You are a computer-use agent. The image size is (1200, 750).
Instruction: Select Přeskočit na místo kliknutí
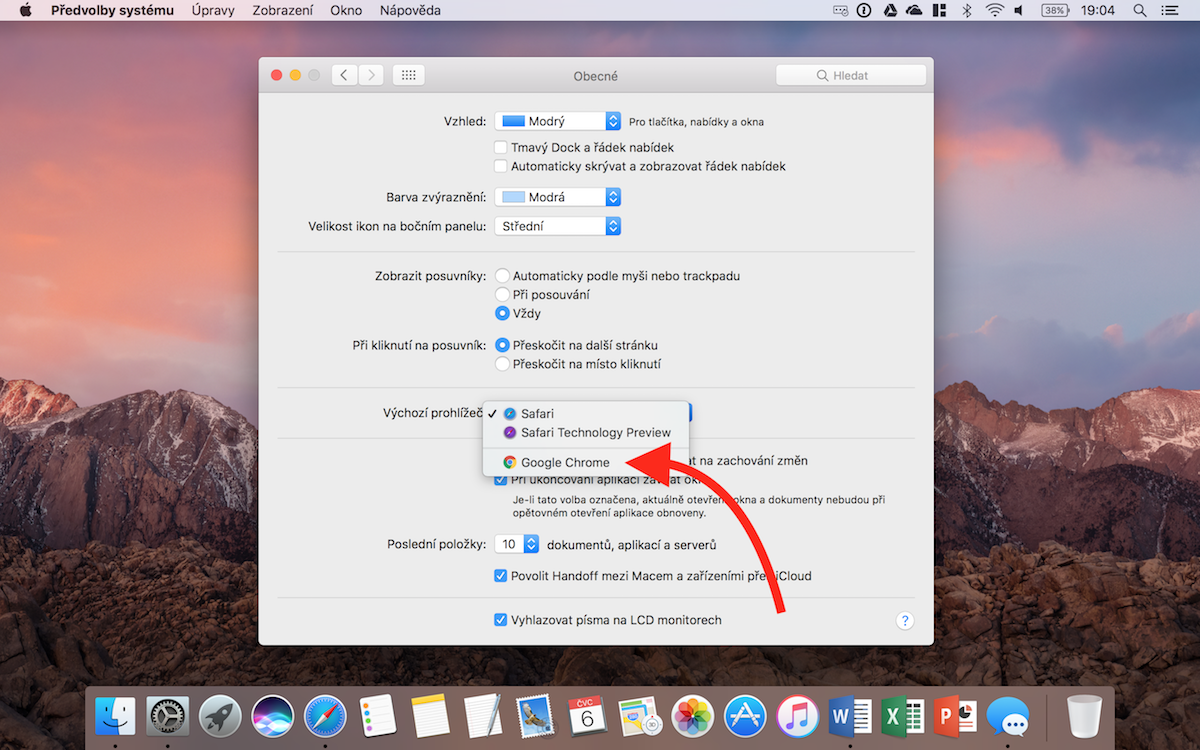click(502, 364)
